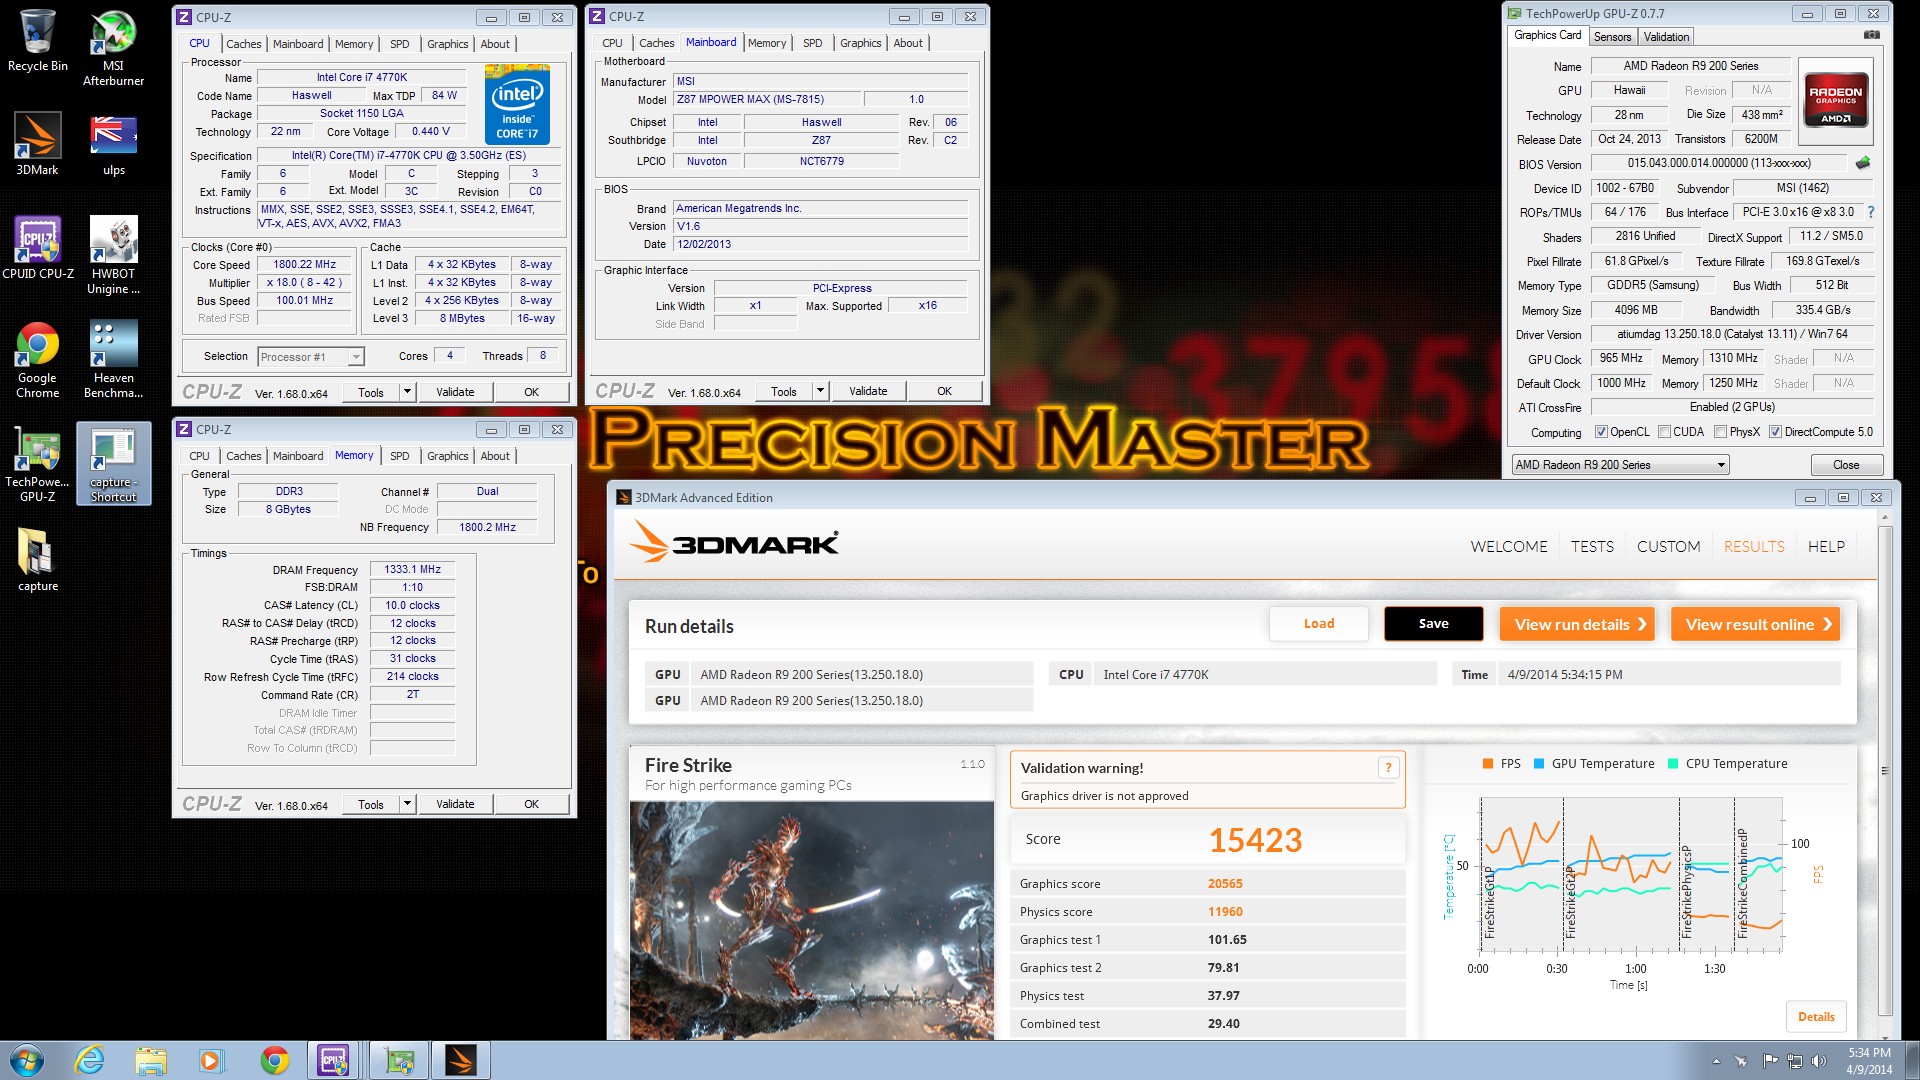Viewport: 1920px width, 1080px height.
Task: Open the Recycle Bin desktop icon
Action: click(x=38, y=41)
